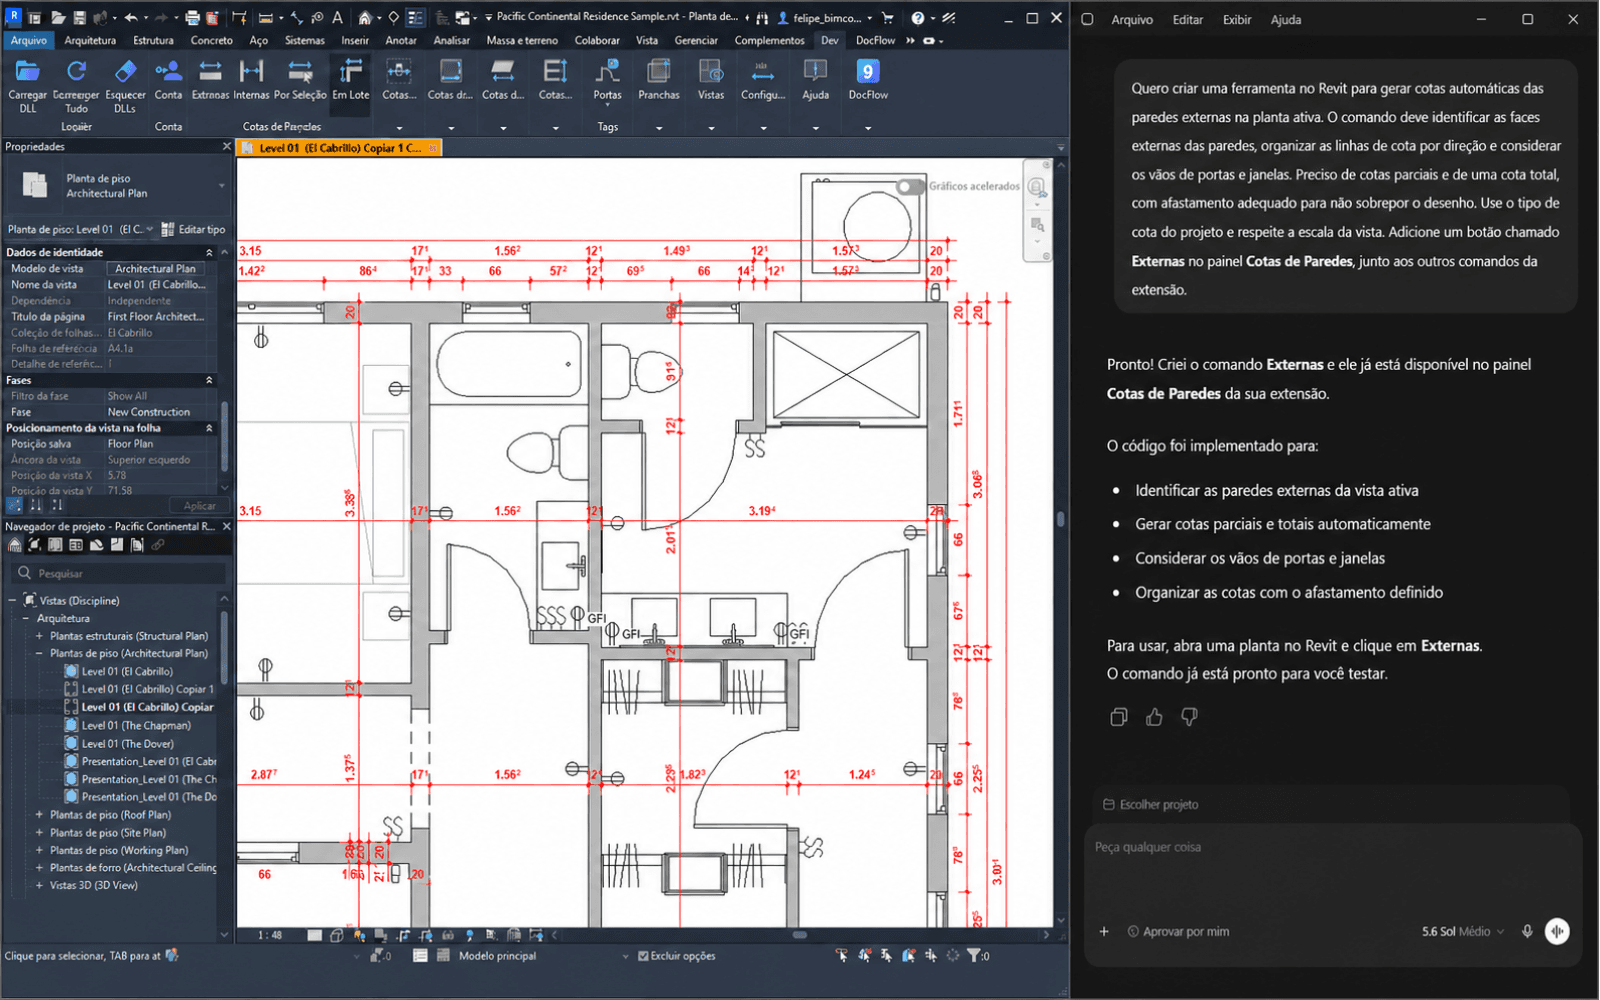Collapse the Dados de identidade section
Viewport: 1600px width, 1000px height.
tap(209, 253)
